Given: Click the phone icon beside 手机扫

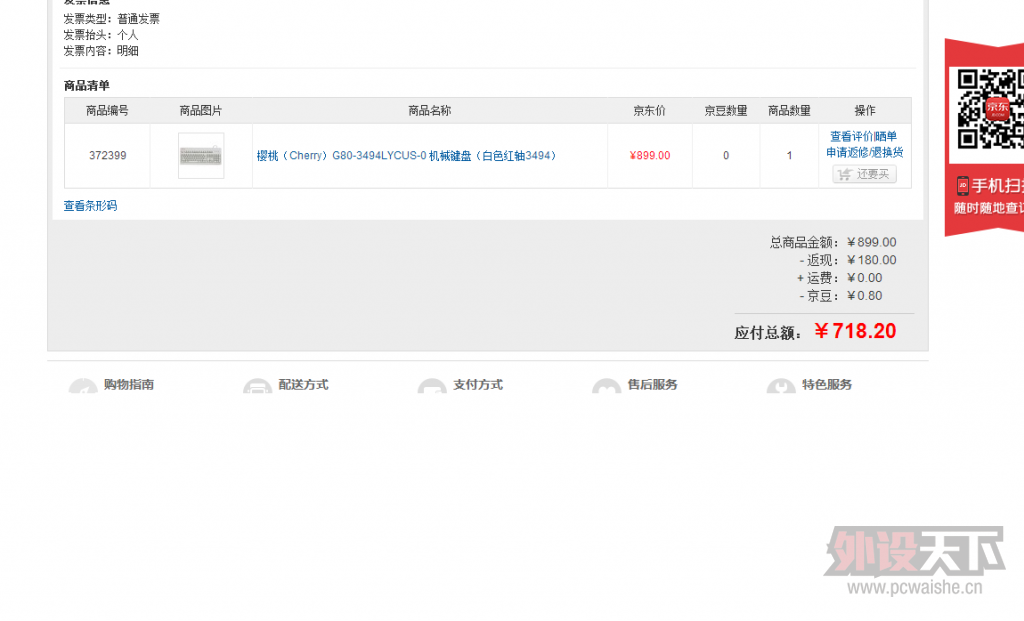Looking at the screenshot, I should click(963, 186).
